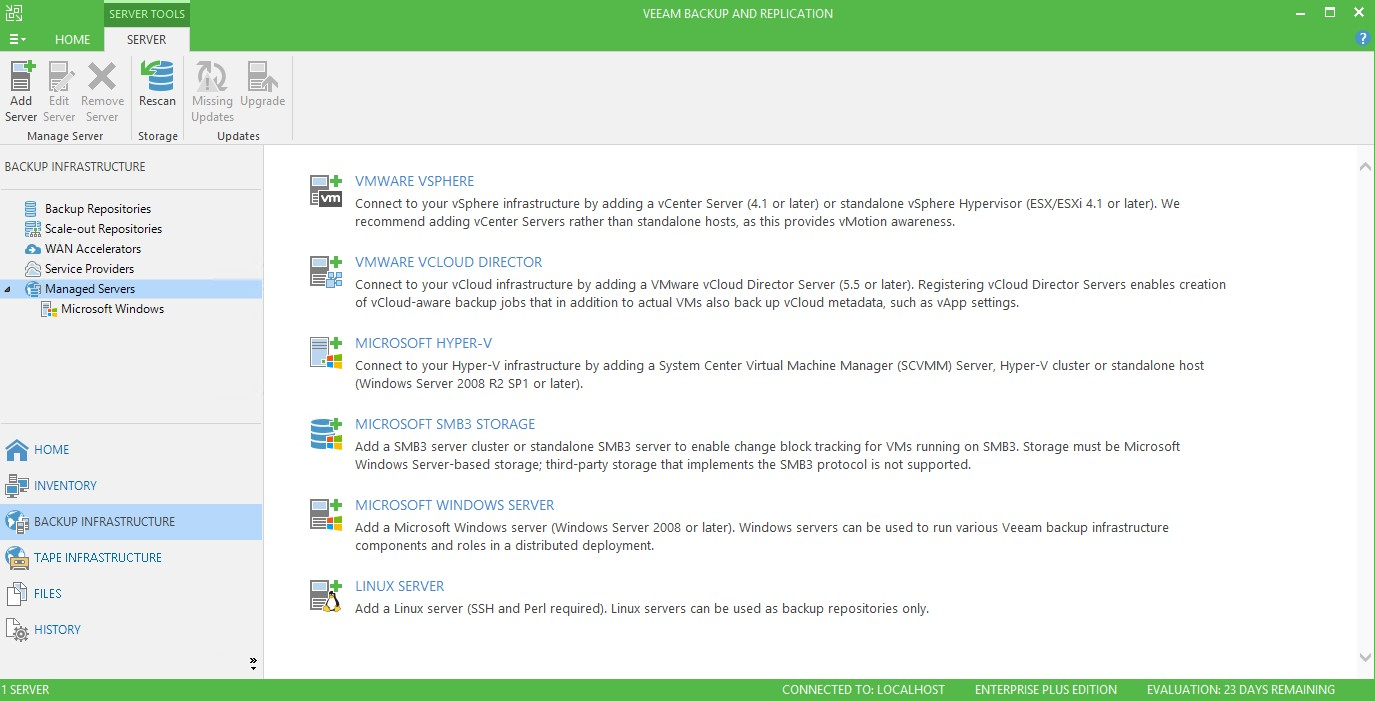The image size is (1375, 701).
Task: Open the help question mark icon
Action: click(x=1362, y=39)
